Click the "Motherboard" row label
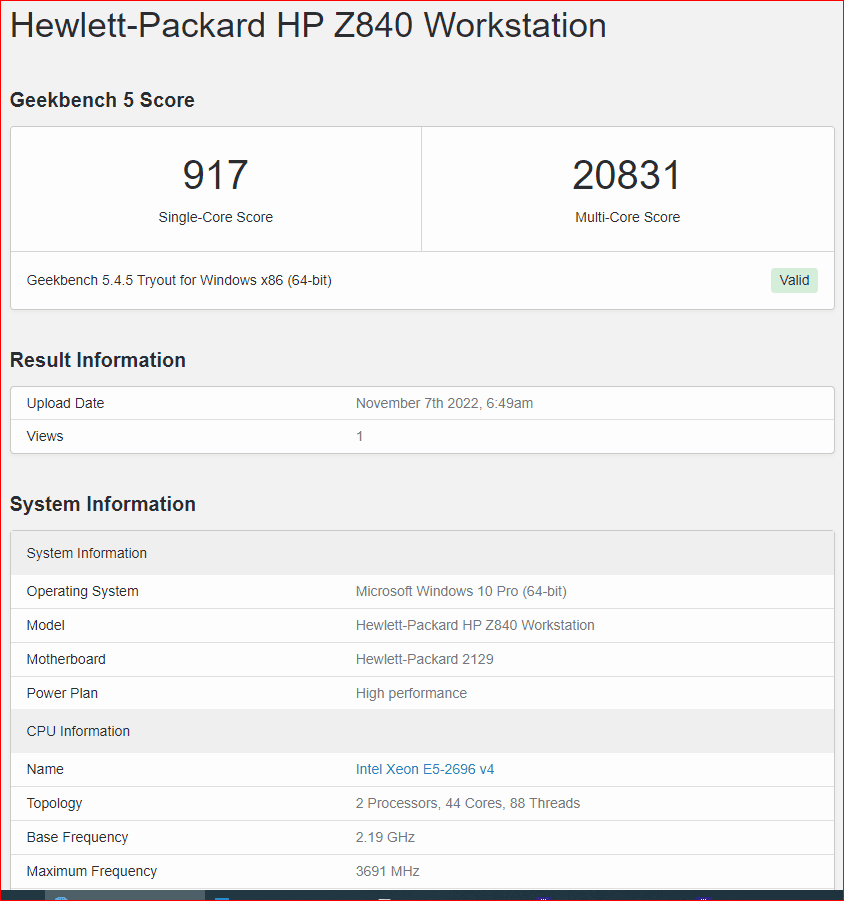 (x=66, y=659)
